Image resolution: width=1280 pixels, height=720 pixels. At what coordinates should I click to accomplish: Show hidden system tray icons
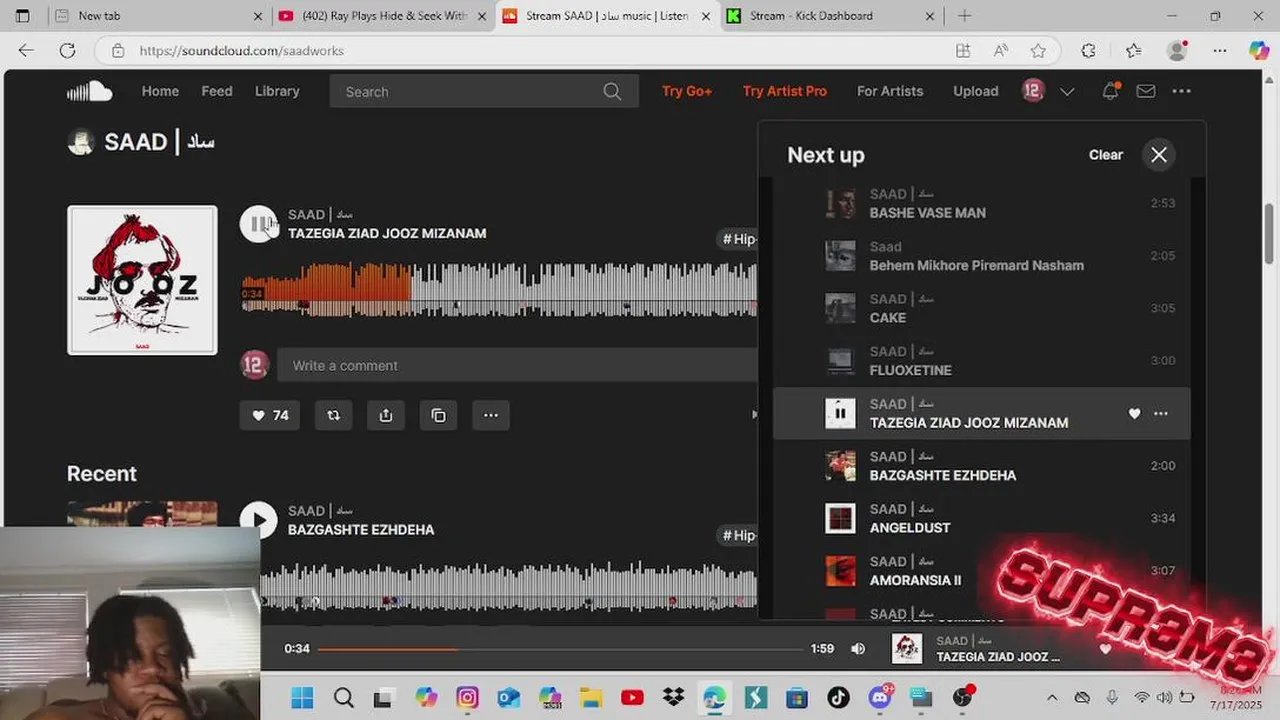click(1051, 697)
